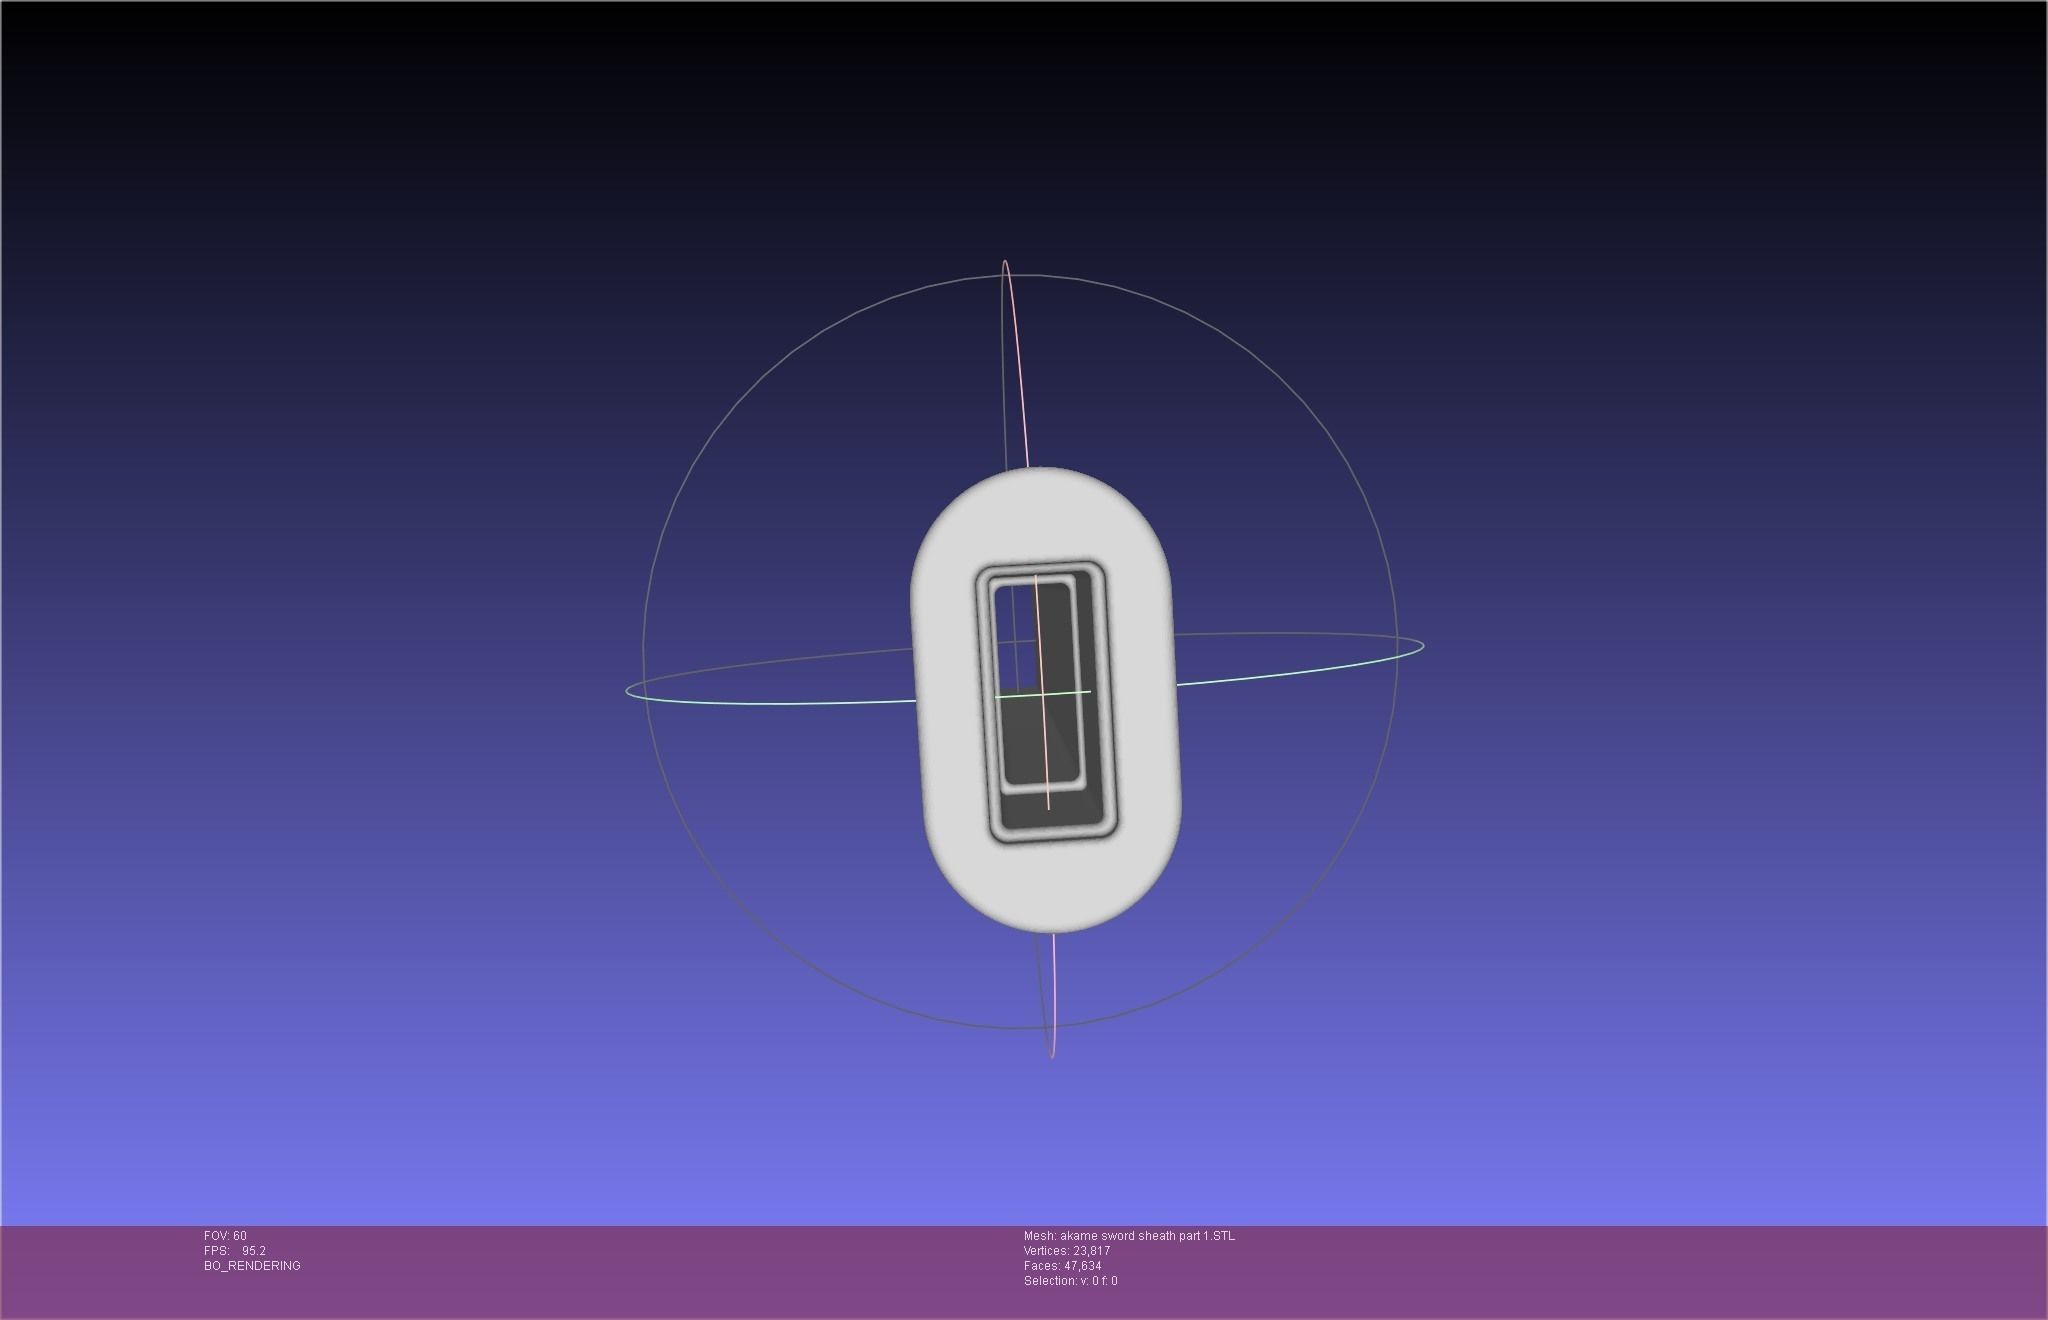
Task: Click the Selection: v: 0 f: 0 line
Action: (1071, 1281)
